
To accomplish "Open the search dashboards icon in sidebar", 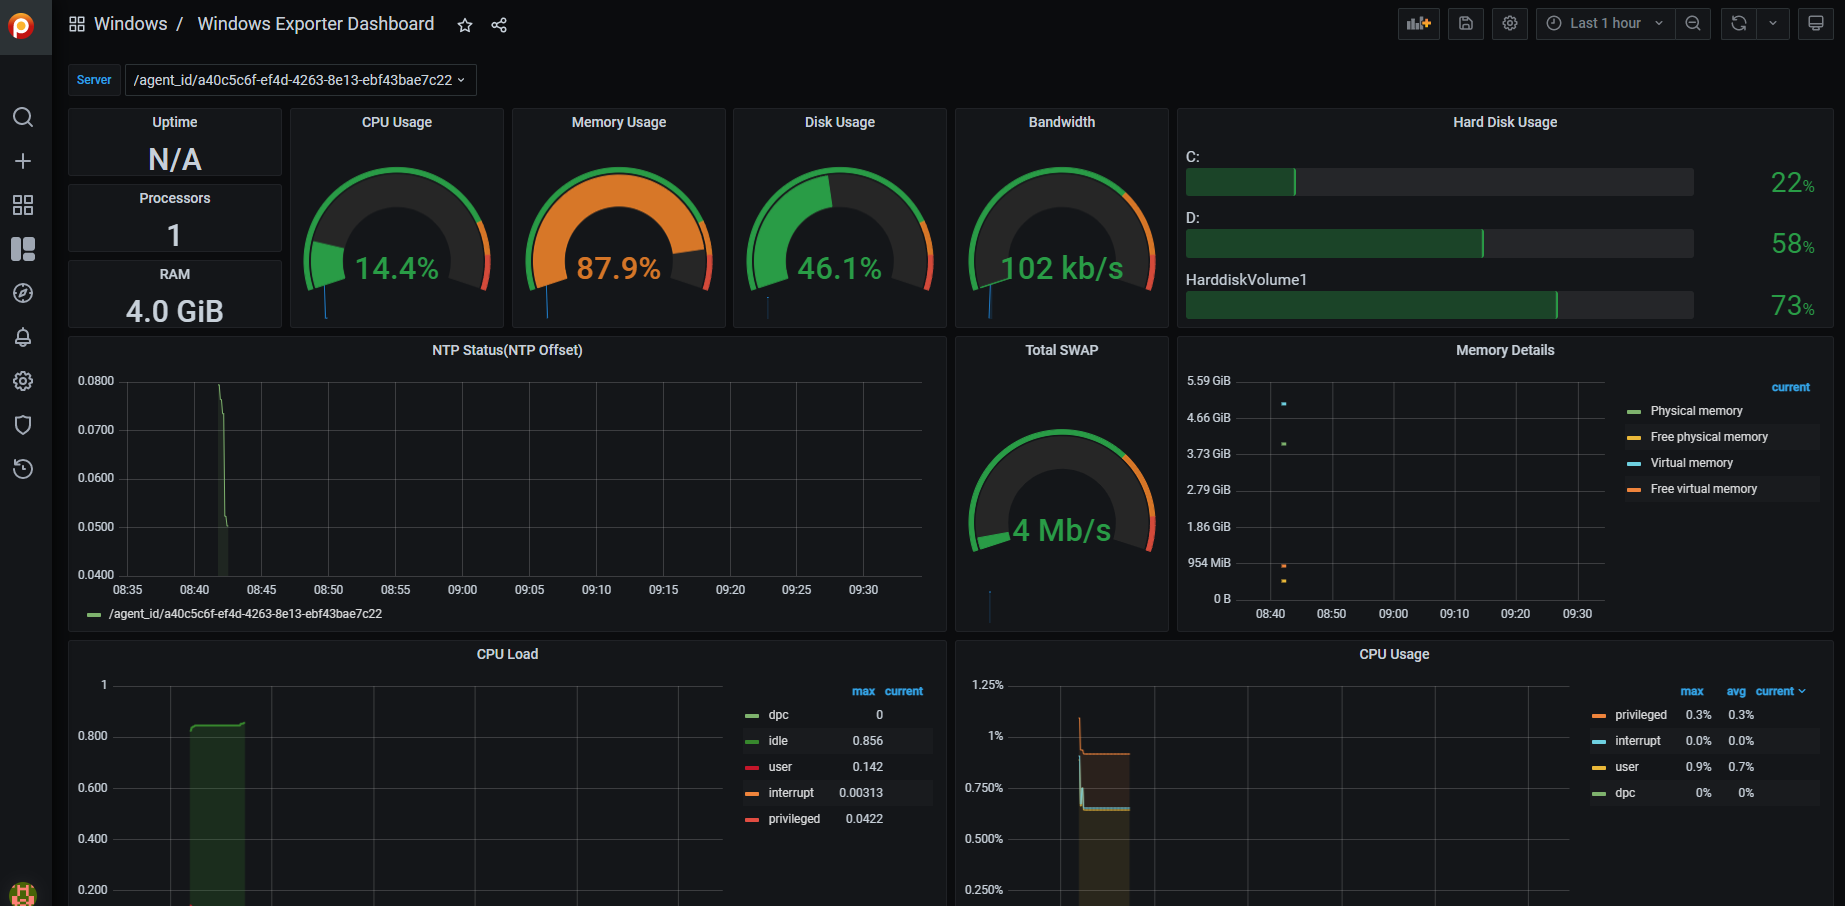I will point(23,117).
